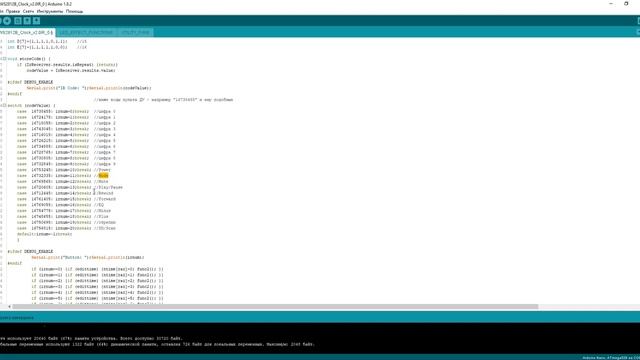Collapse the void storeCode() function fold marker
This screenshot has height=360, width=640.
tap(4, 59)
